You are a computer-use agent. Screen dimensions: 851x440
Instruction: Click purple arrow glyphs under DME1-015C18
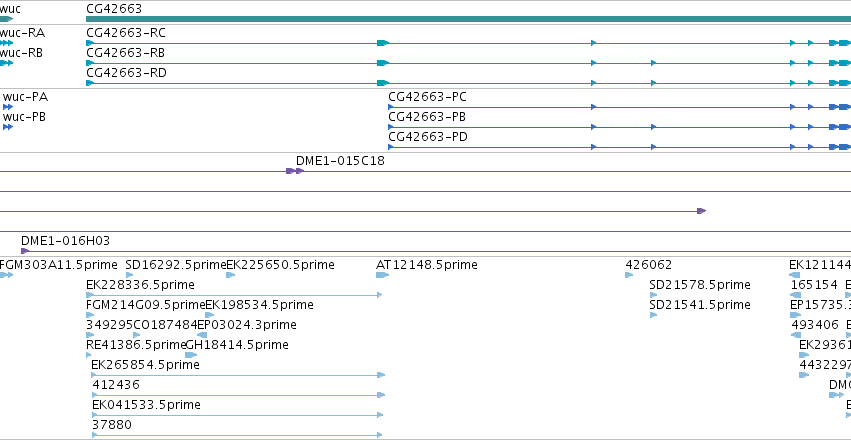coord(295,171)
